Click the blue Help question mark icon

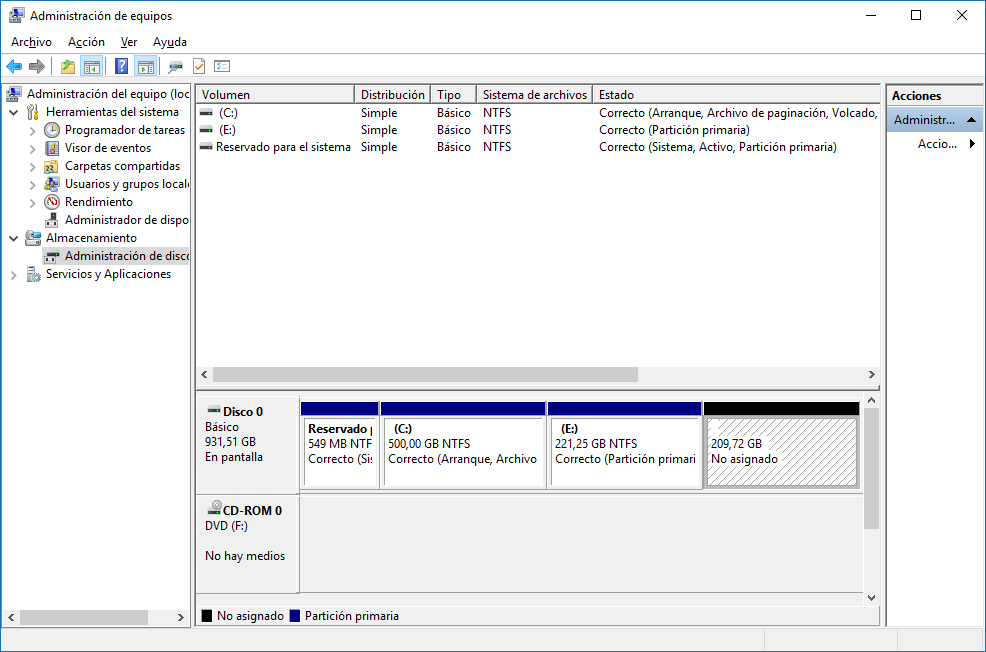click(x=121, y=66)
